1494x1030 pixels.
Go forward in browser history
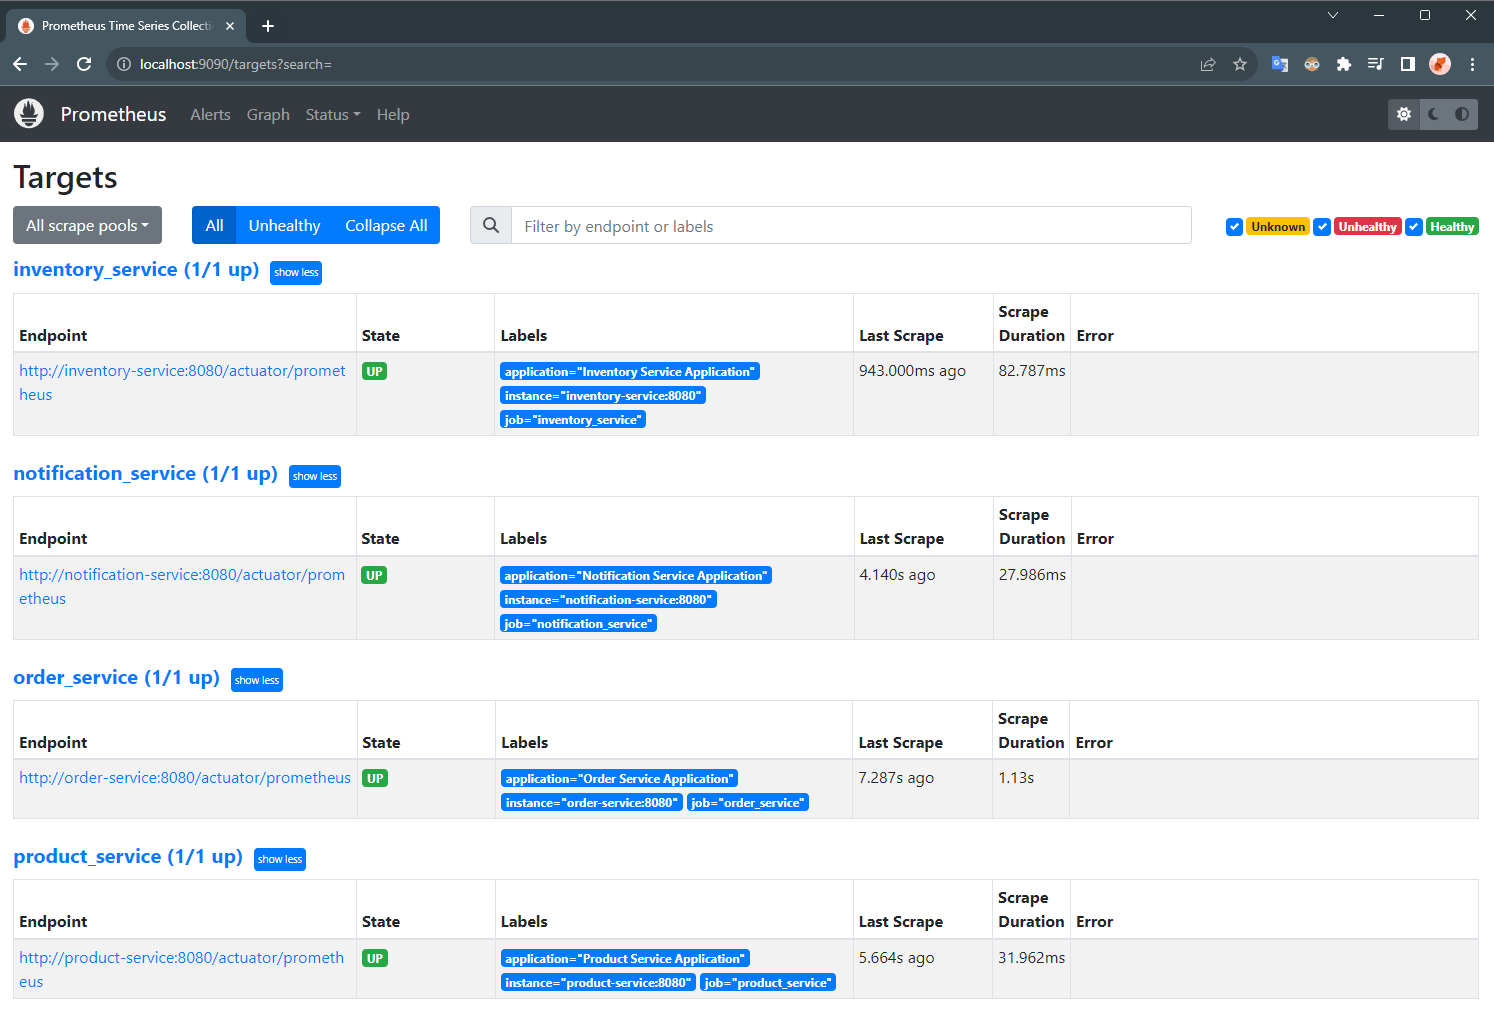(x=52, y=64)
